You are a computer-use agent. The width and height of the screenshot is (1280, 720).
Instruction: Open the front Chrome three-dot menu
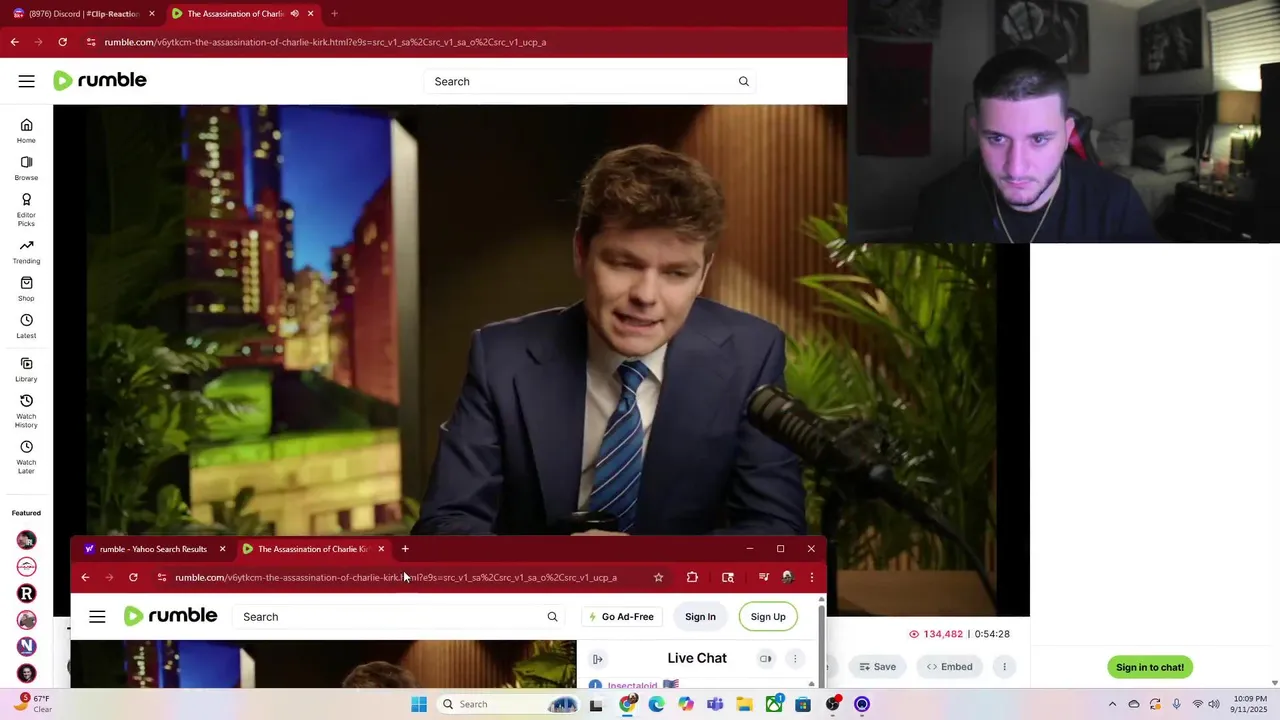click(811, 577)
